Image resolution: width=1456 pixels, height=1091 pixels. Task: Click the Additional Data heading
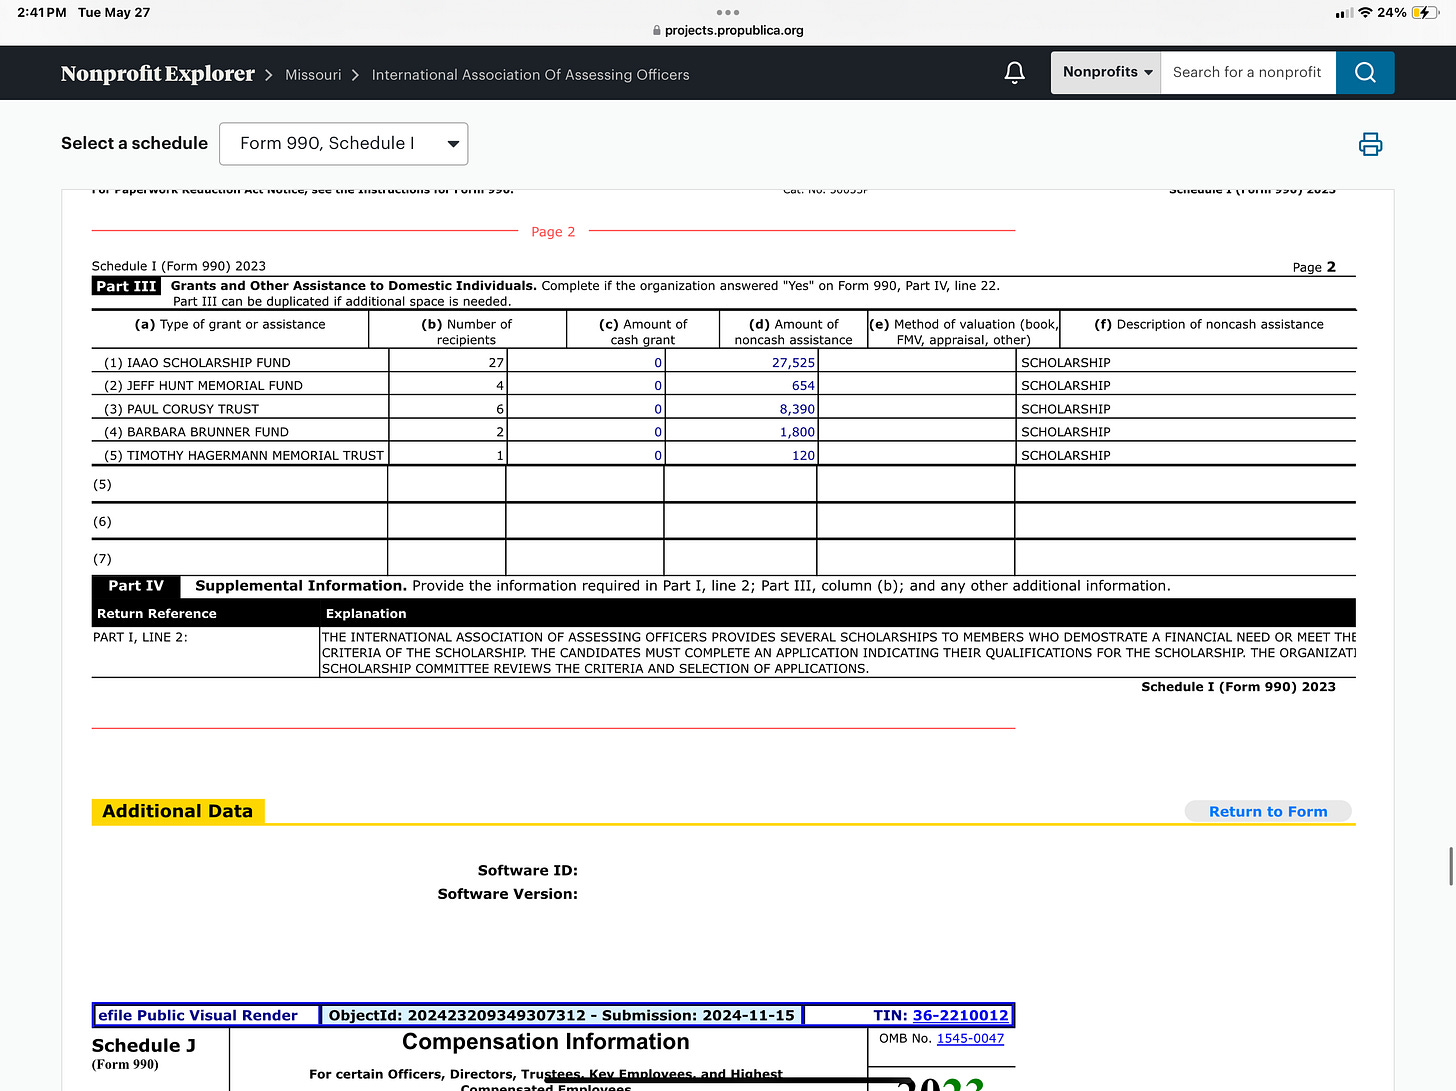tap(177, 812)
